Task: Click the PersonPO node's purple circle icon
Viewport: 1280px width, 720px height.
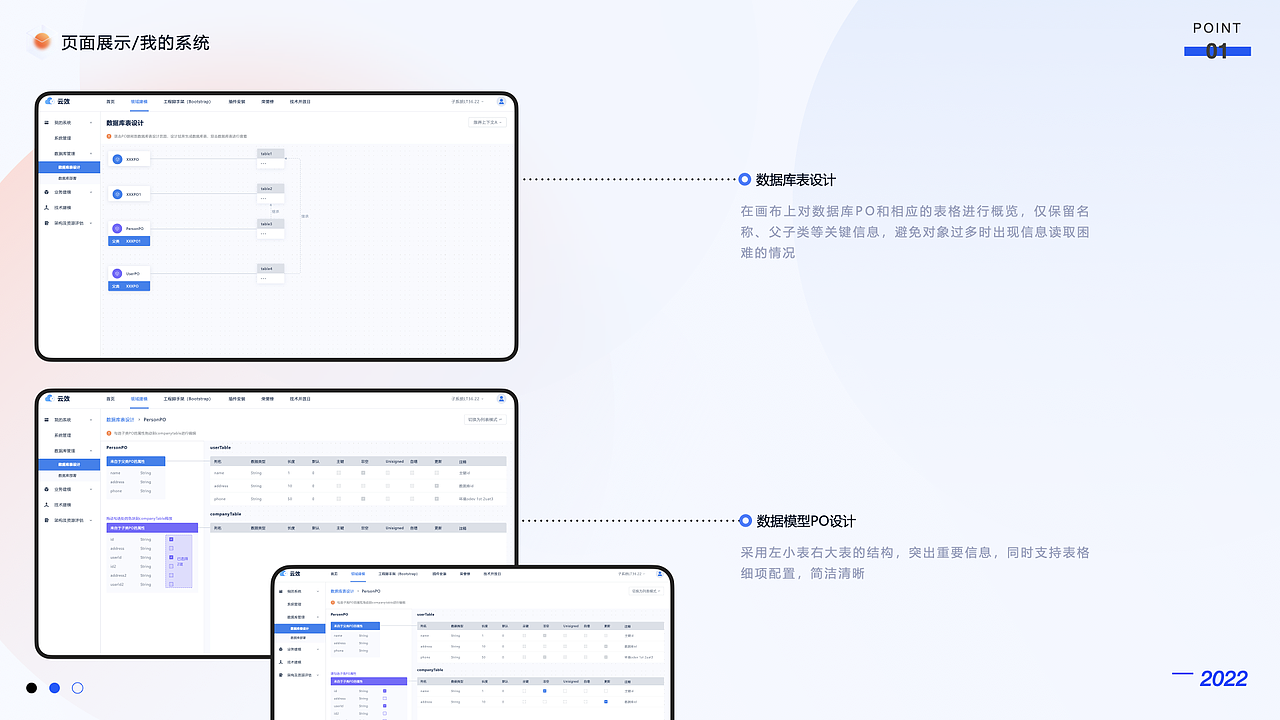Action: tap(117, 229)
